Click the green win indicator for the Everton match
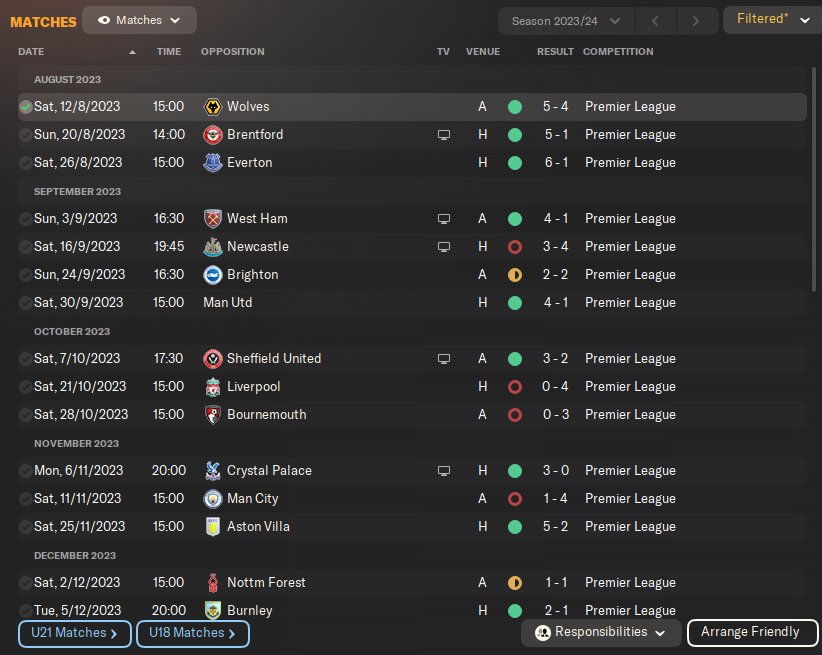Image resolution: width=822 pixels, height=655 pixels. [x=515, y=163]
